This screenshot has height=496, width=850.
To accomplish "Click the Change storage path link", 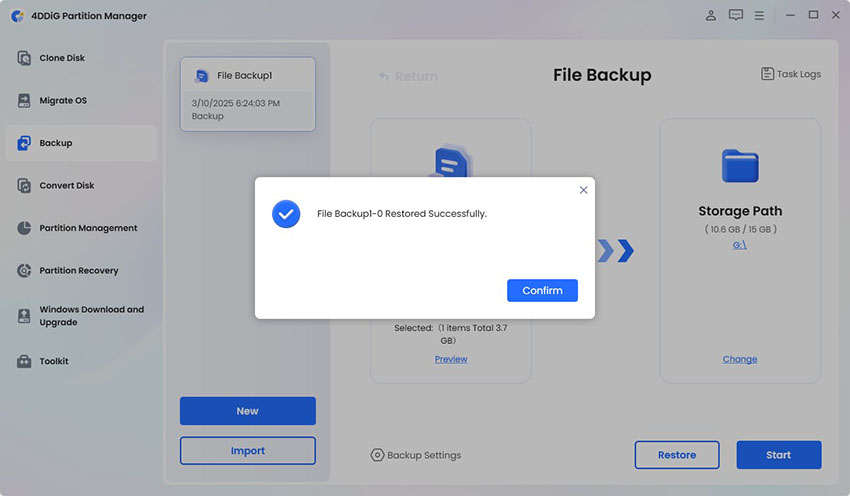I will click(740, 359).
